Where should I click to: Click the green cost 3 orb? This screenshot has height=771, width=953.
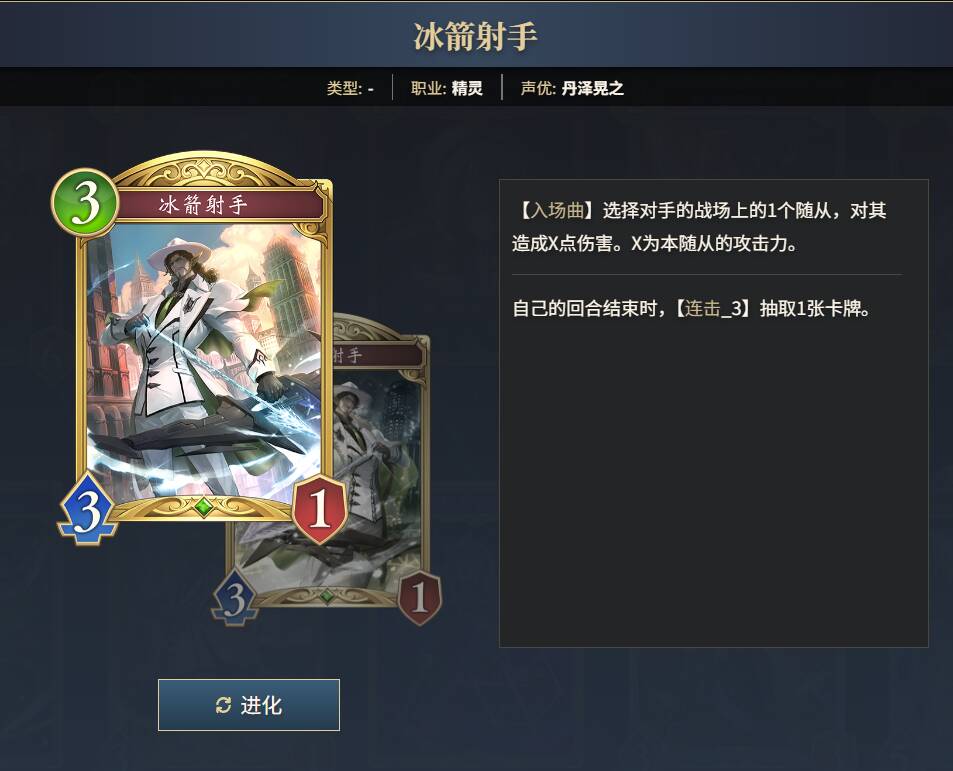coord(84,202)
